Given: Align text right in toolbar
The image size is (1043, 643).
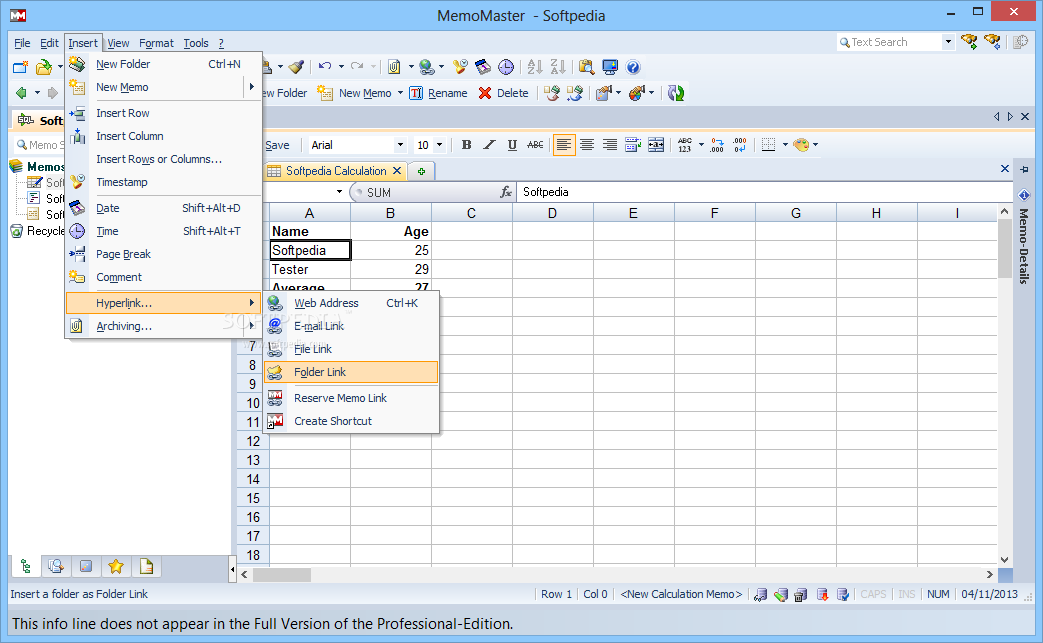Looking at the screenshot, I should (609, 145).
